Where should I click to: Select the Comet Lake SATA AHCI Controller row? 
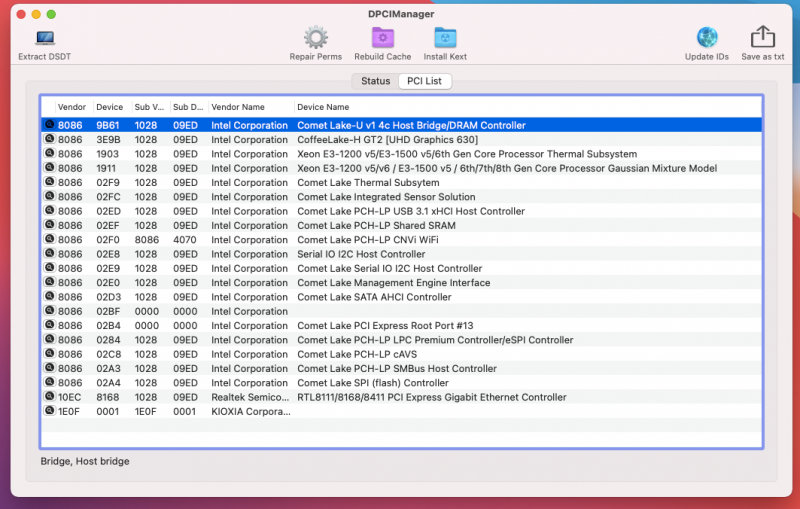pos(400,297)
